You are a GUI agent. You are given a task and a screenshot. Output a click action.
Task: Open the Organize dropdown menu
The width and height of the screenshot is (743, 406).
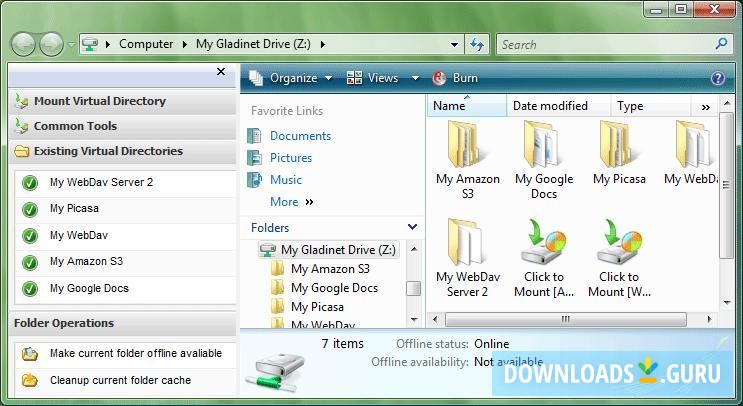[x=290, y=78]
